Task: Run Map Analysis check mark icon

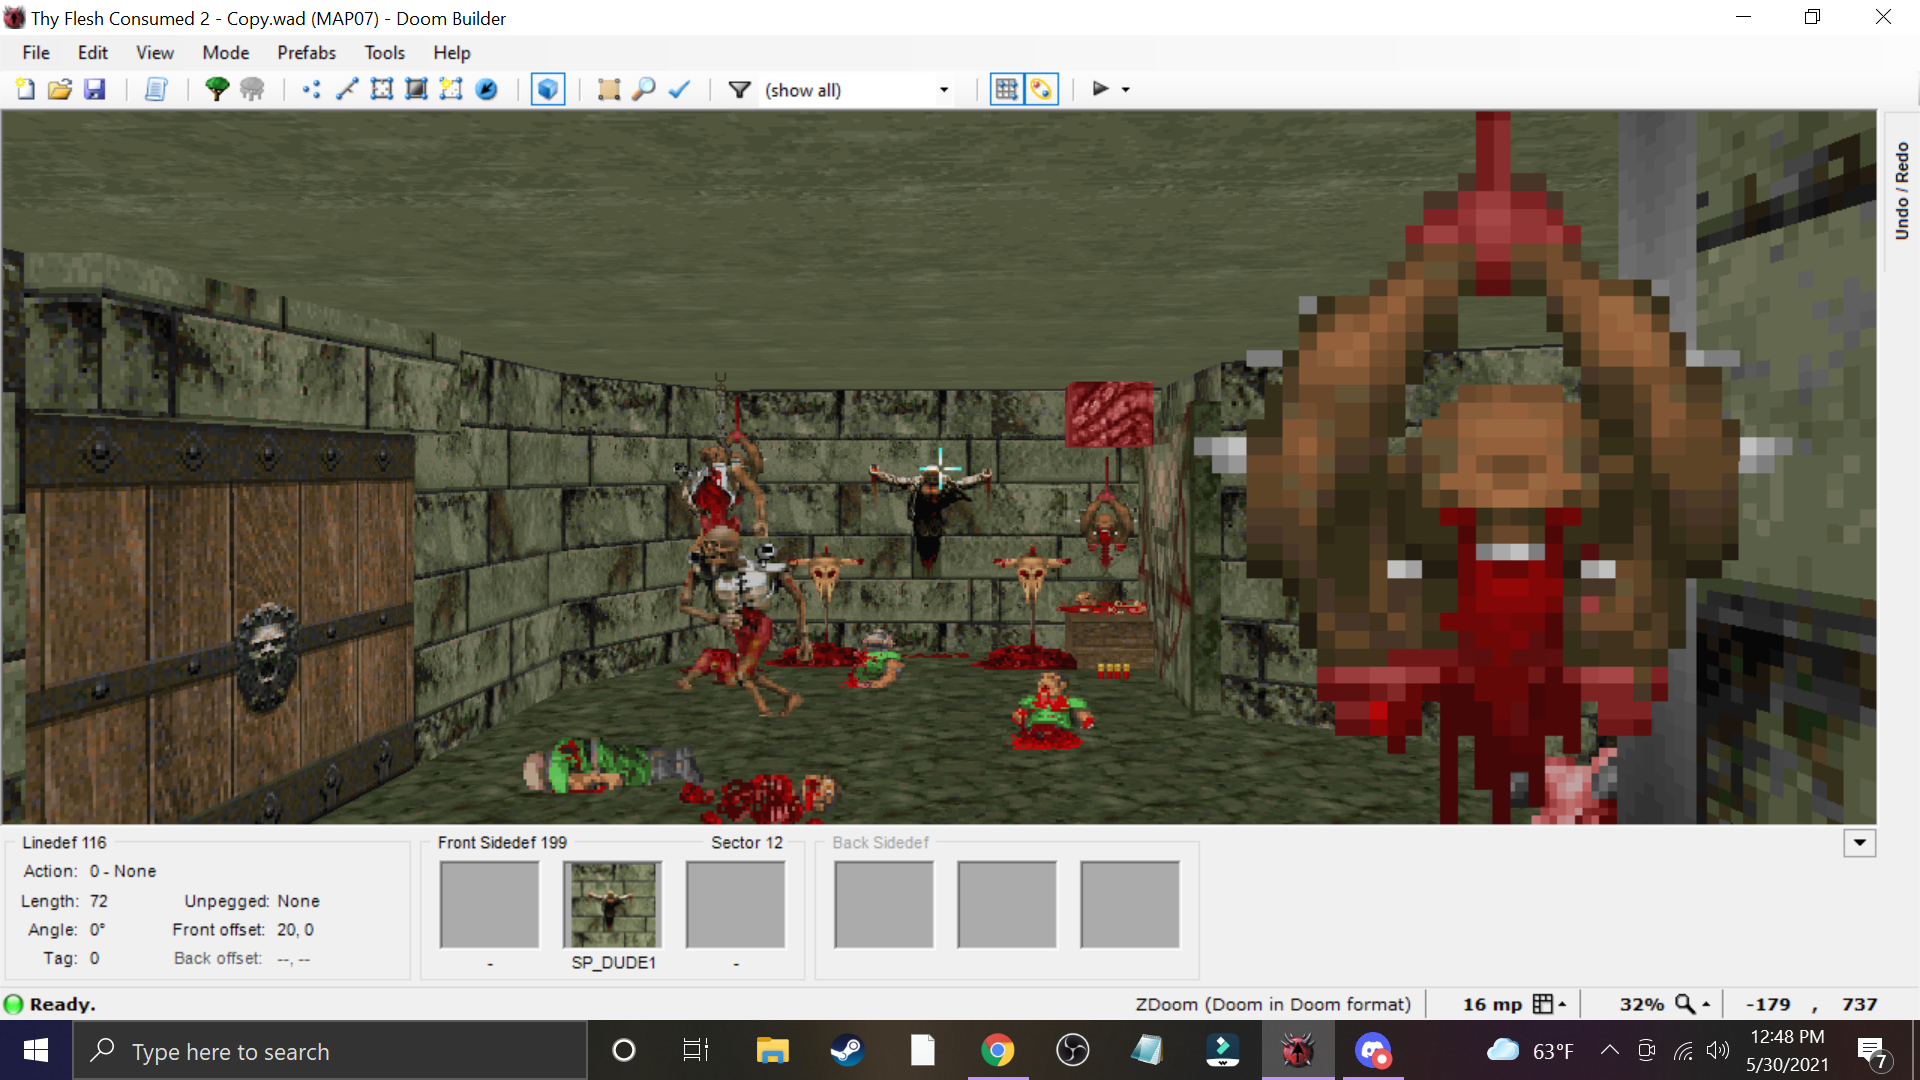Action: tap(679, 90)
